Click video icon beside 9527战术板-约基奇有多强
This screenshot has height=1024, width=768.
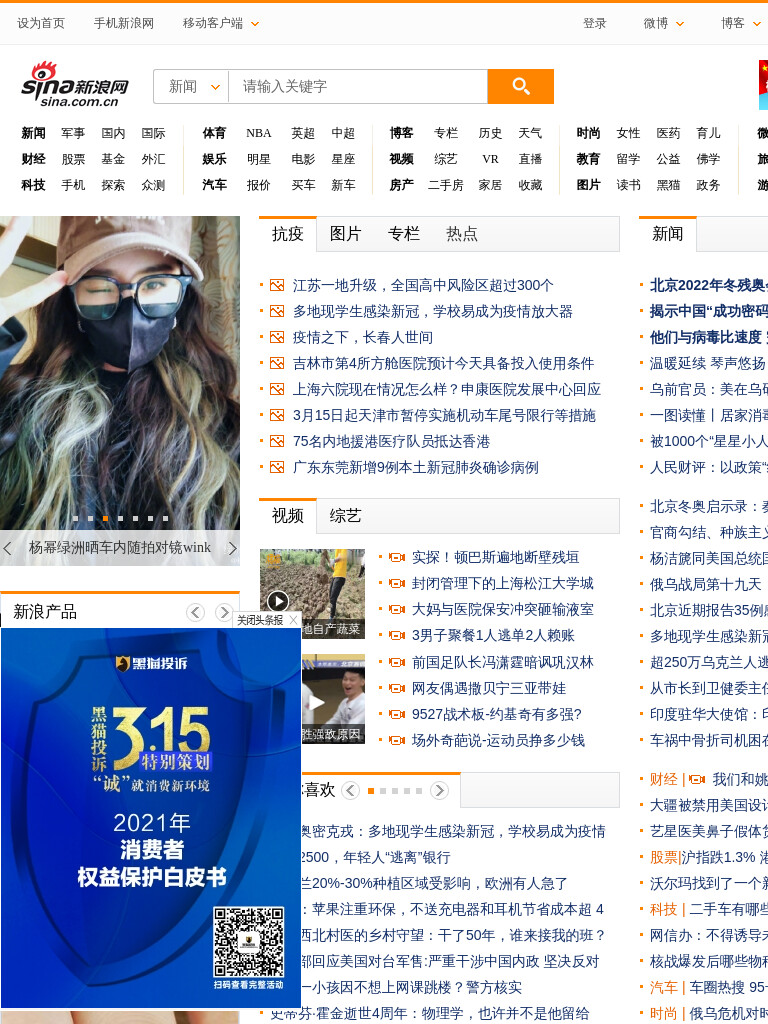(396, 714)
